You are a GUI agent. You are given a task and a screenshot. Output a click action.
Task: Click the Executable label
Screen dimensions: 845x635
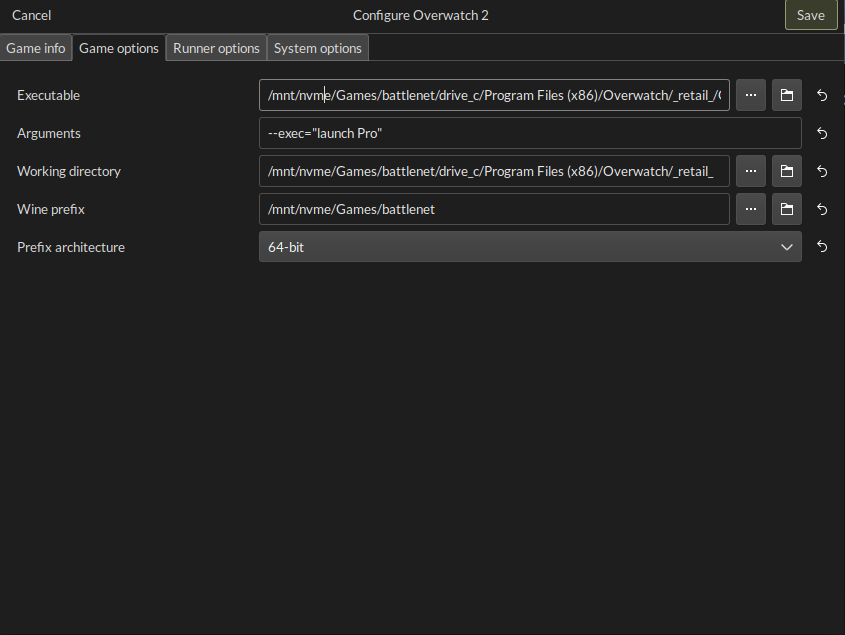click(49, 95)
